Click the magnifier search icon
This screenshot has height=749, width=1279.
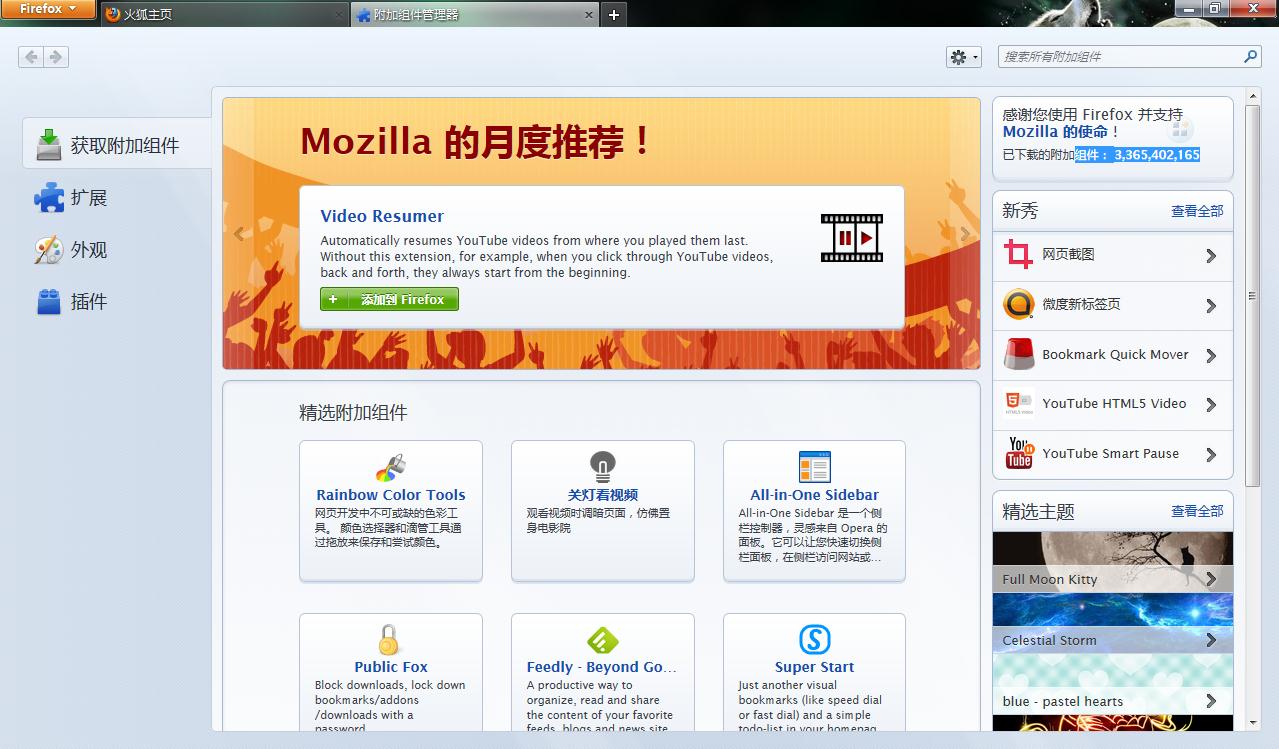tap(1250, 57)
